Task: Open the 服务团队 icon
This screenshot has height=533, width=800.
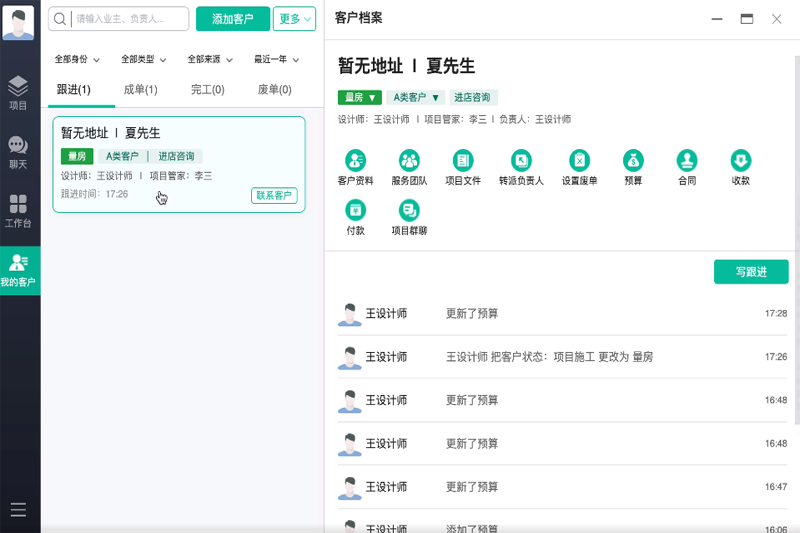Action: 409,160
